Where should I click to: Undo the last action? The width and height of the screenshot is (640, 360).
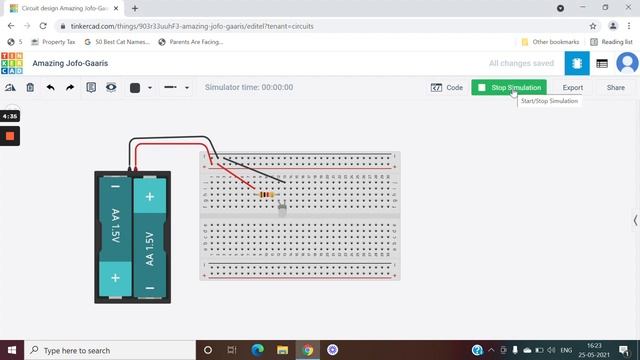pyautogui.click(x=50, y=87)
